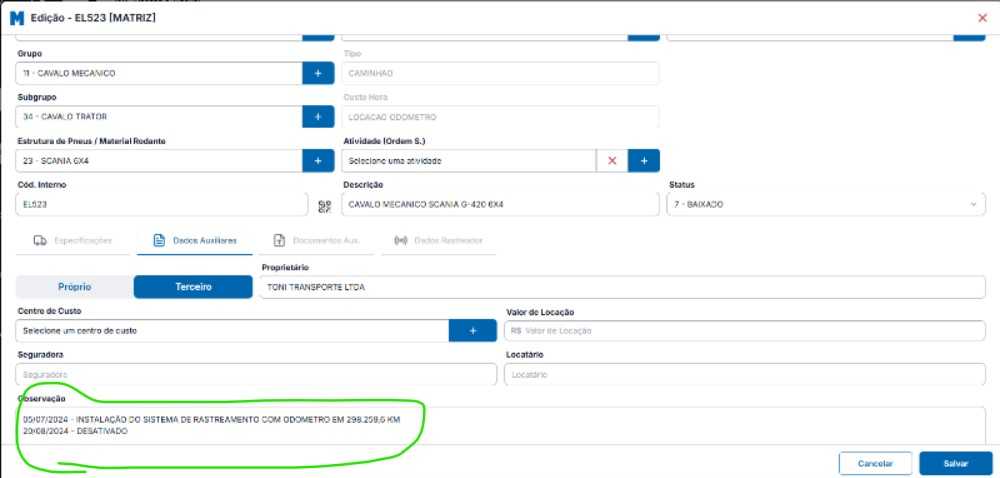Viewport: 1000px width, 478px height.
Task: Open the Status dropdown showing BAIXADO
Action: pyautogui.click(x=825, y=204)
